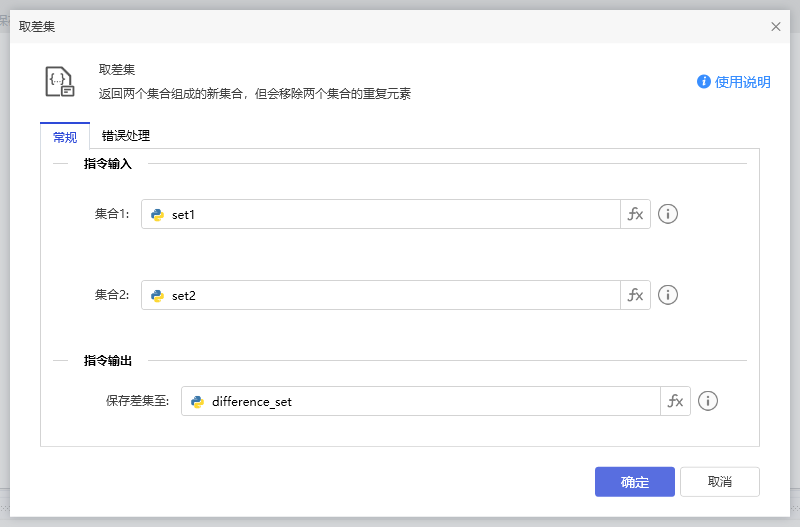Show the info tooltip icon for 集合2
The height and width of the screenshot is (527, 800).
coord(668,295)
